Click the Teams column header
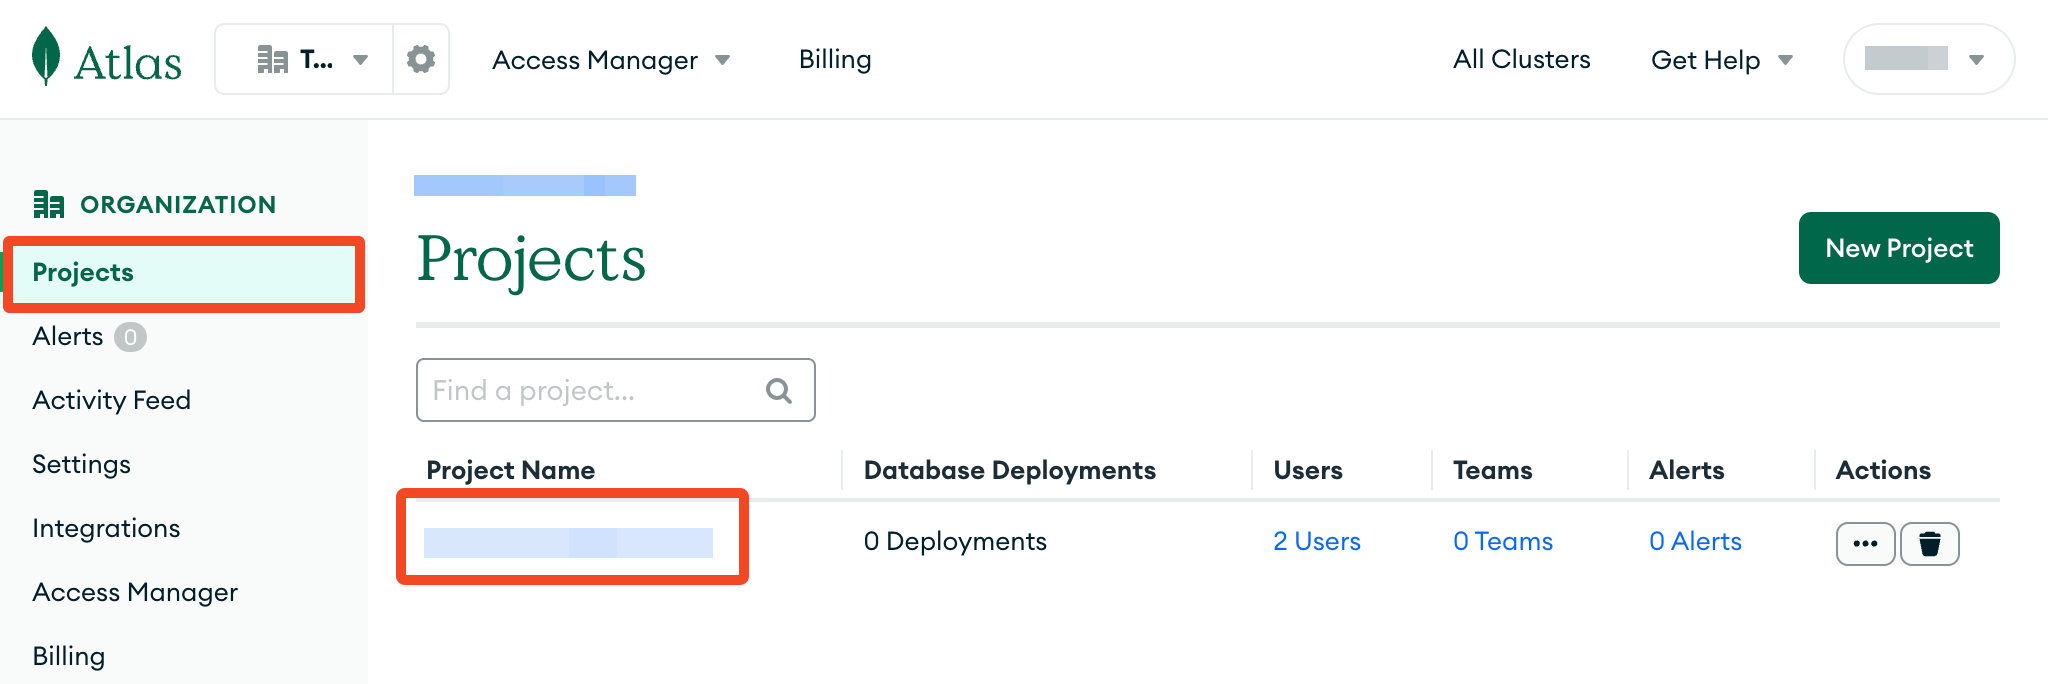2048x684 pixels. click(1492, 470)
